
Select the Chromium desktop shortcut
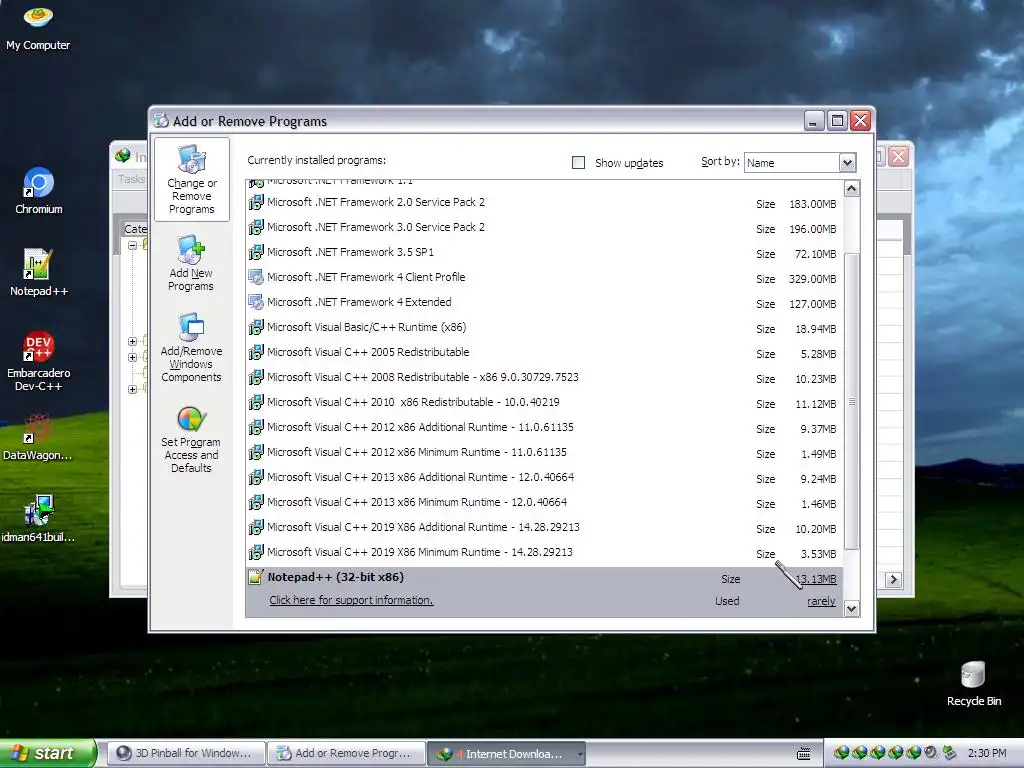click(x=39, y=191)
